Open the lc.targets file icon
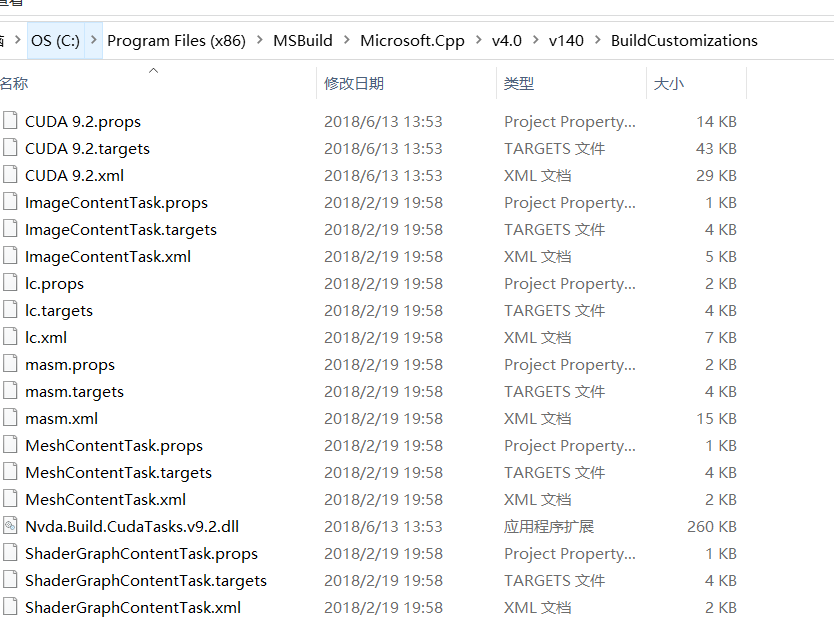The height and width of the screenshot is (634, 834). coord(13,310)
